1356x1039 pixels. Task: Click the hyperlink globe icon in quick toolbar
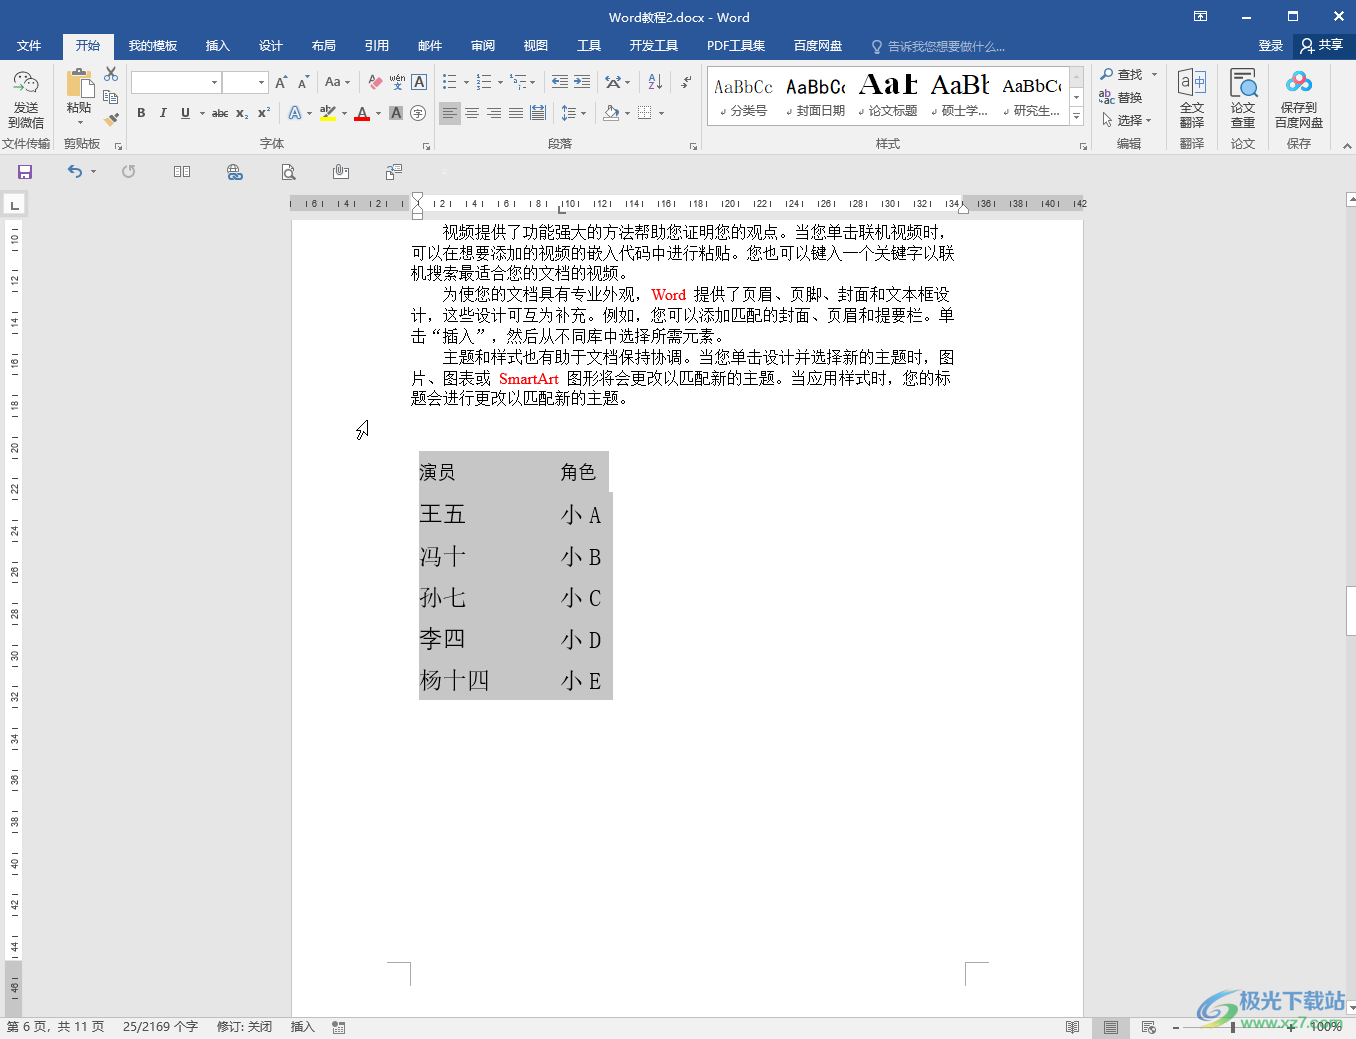click(235, 172)
